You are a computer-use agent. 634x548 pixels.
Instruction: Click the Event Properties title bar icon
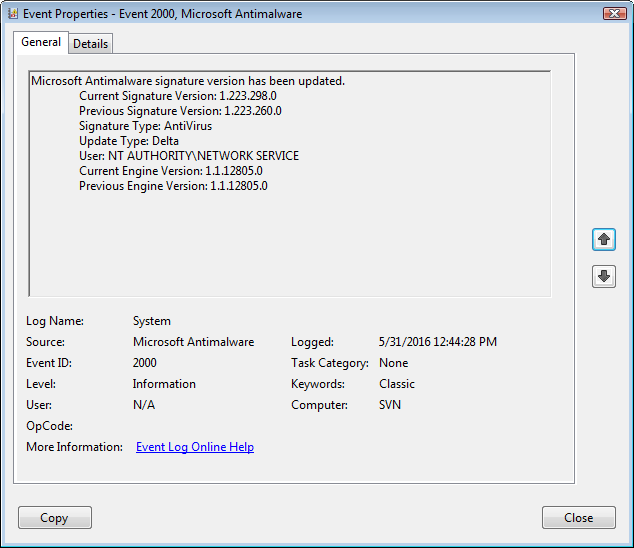(x=13, y=13)
